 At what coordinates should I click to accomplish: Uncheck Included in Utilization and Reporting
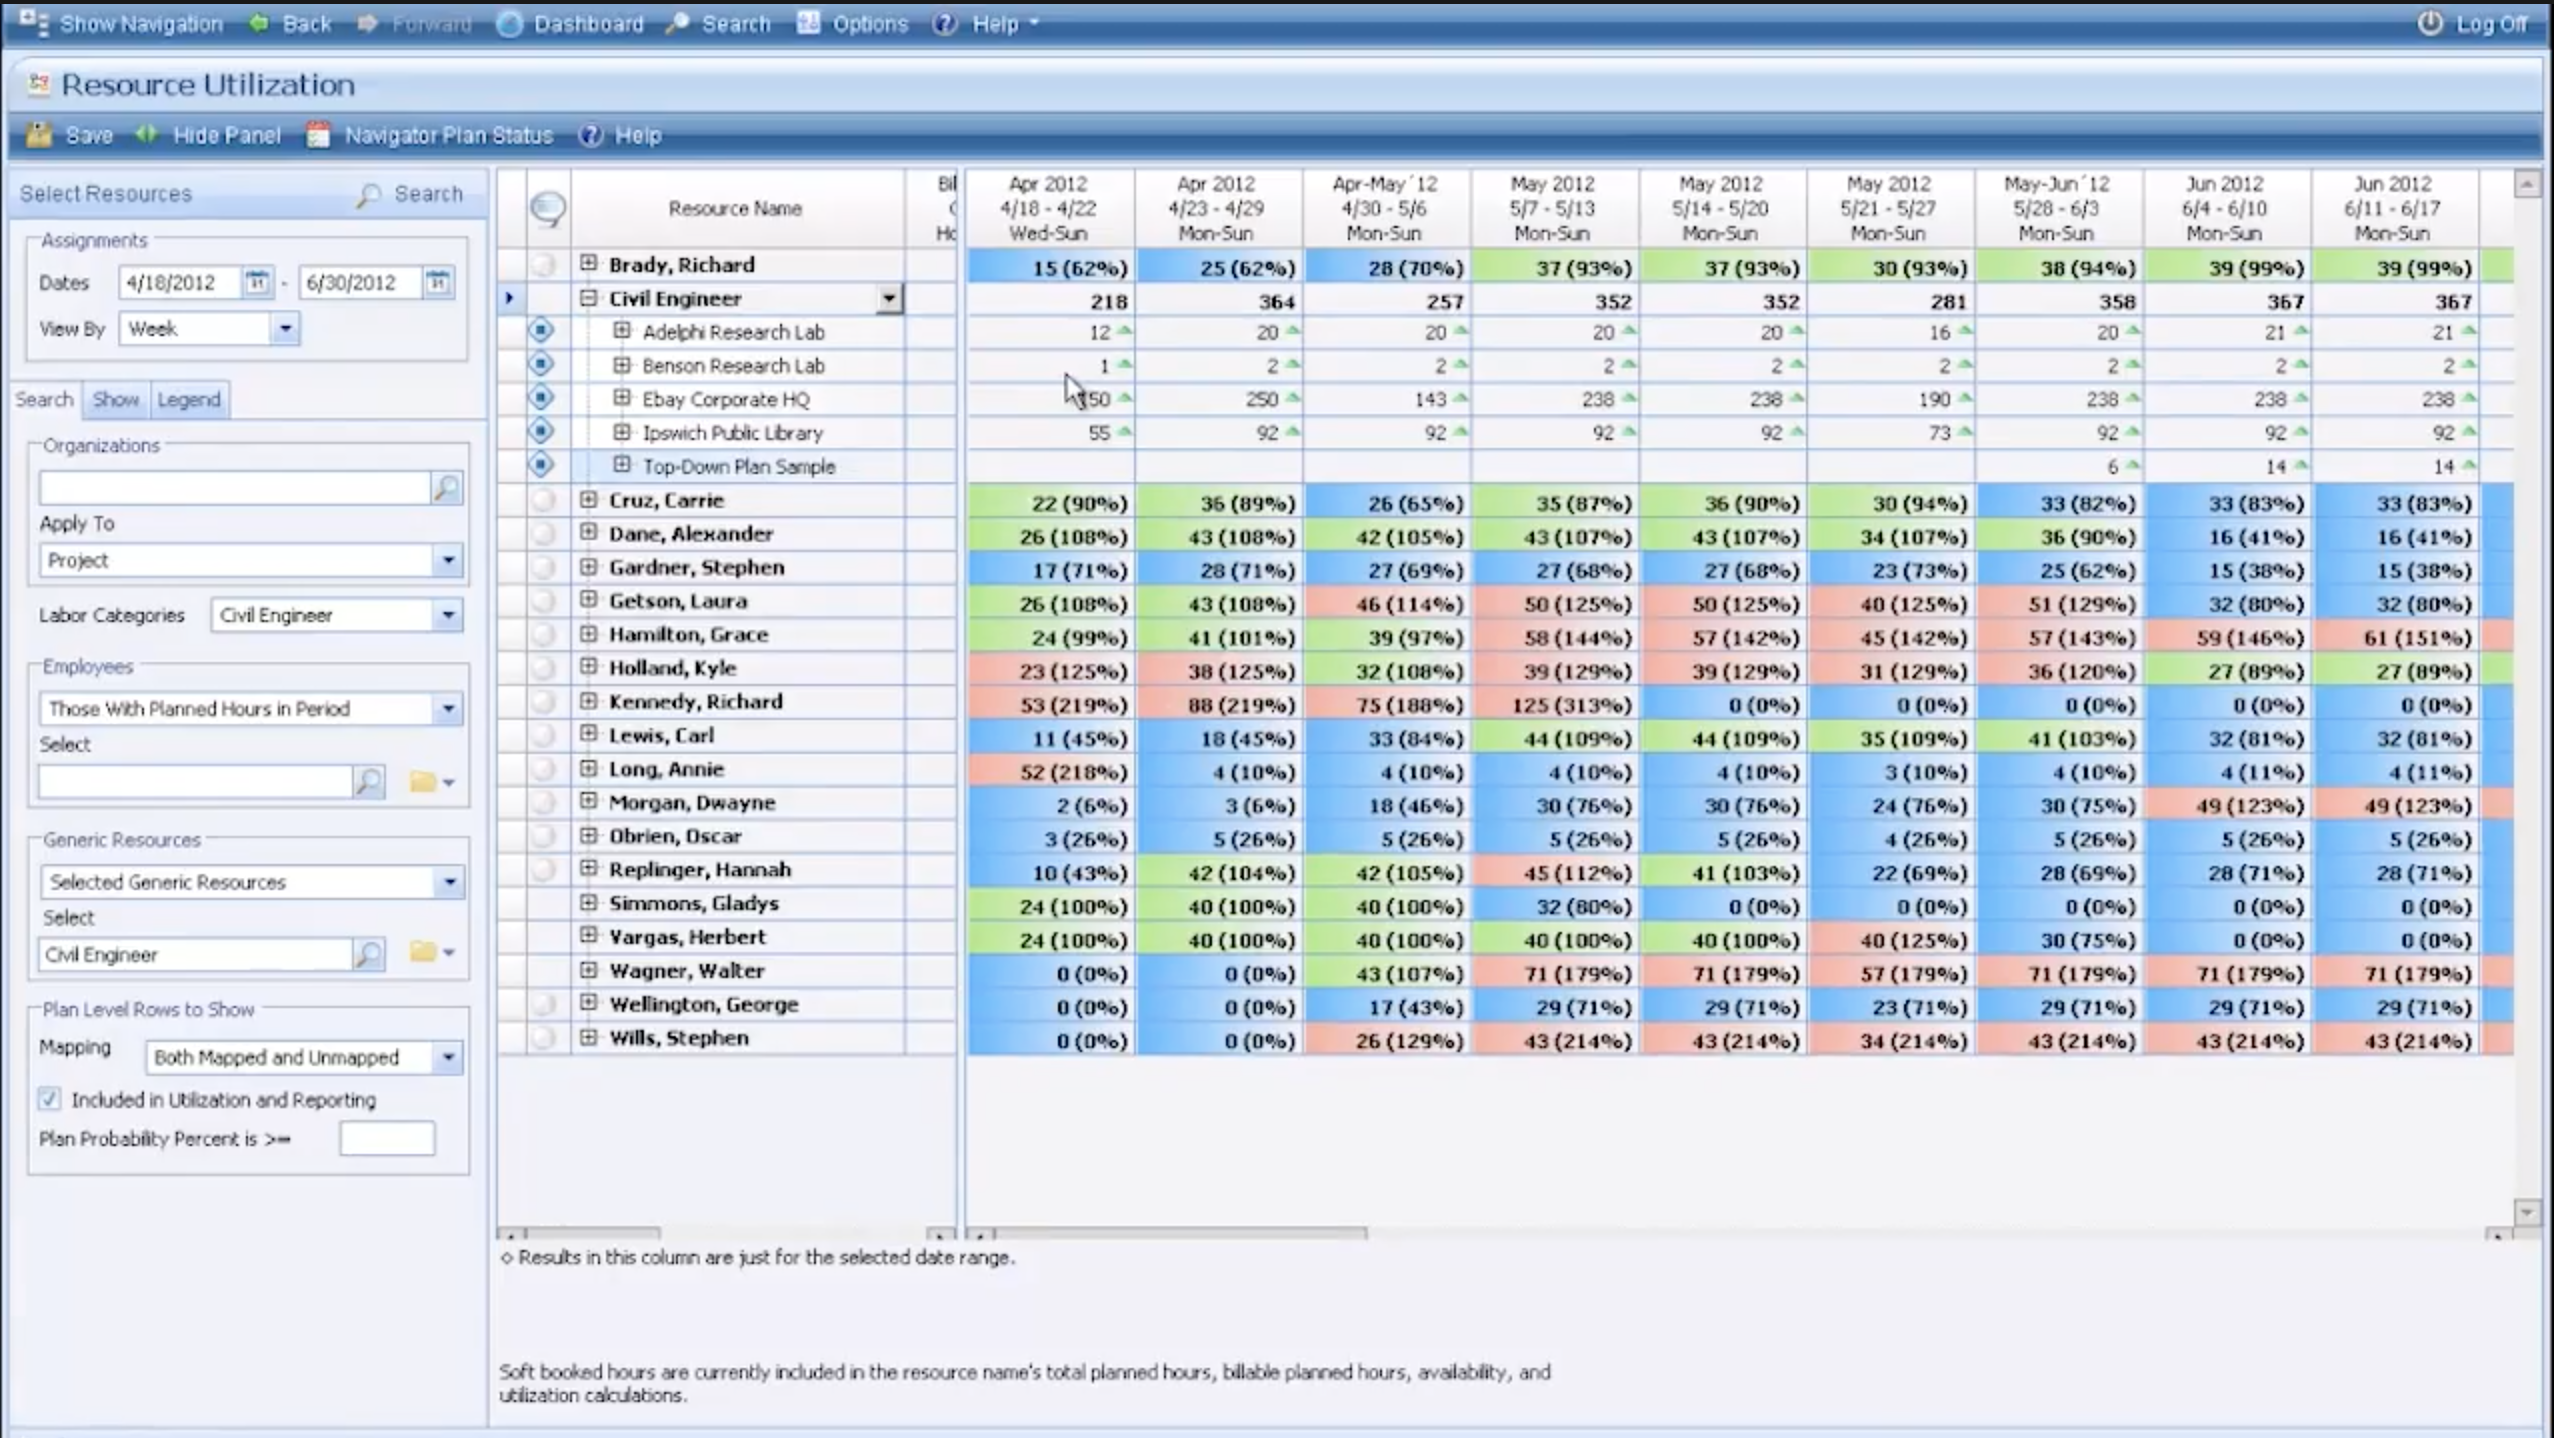tap(49, 1099)
